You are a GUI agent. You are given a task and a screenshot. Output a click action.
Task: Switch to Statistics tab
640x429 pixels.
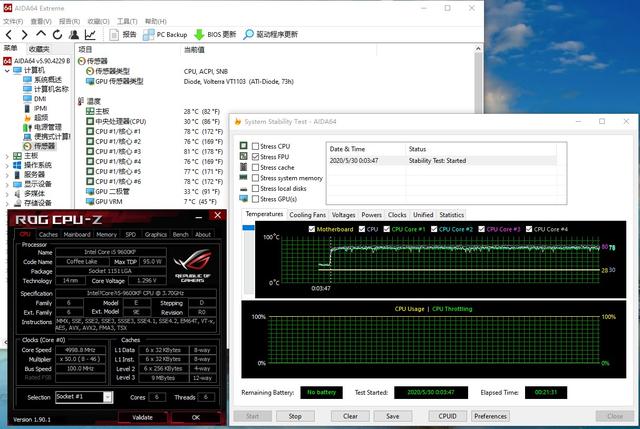pyautogui.click(x=452, y=215)
